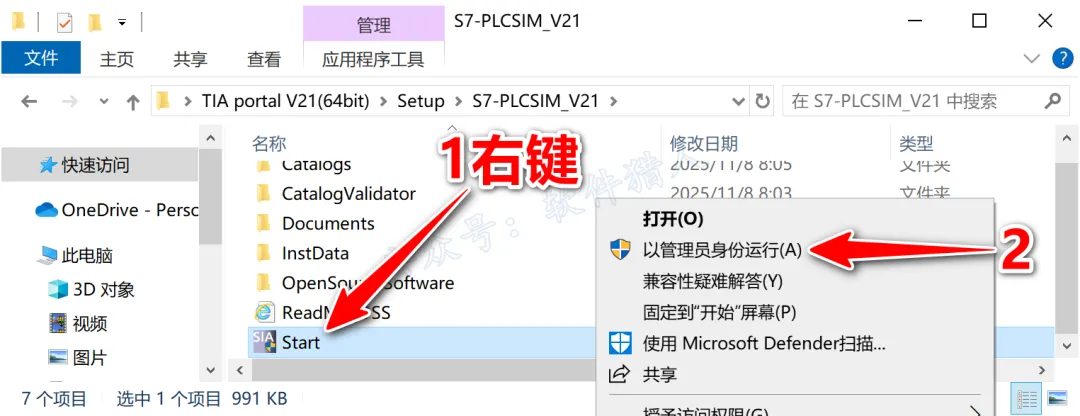This screenshot has width=1080, height=416.
Task: Click the up-one-level arrow icon
Action: (133, 102)
